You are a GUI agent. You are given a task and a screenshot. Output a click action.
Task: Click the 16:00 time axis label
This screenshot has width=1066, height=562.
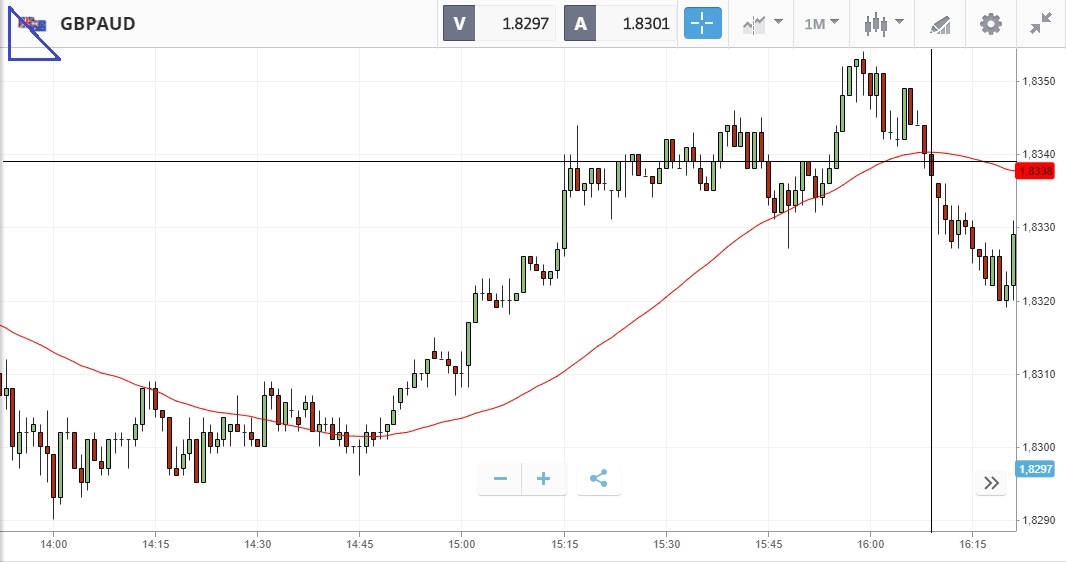(x=870, y=544)
